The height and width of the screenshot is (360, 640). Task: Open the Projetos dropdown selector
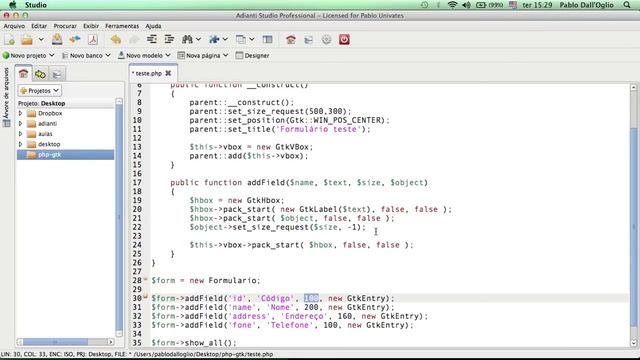coord(40,91)
